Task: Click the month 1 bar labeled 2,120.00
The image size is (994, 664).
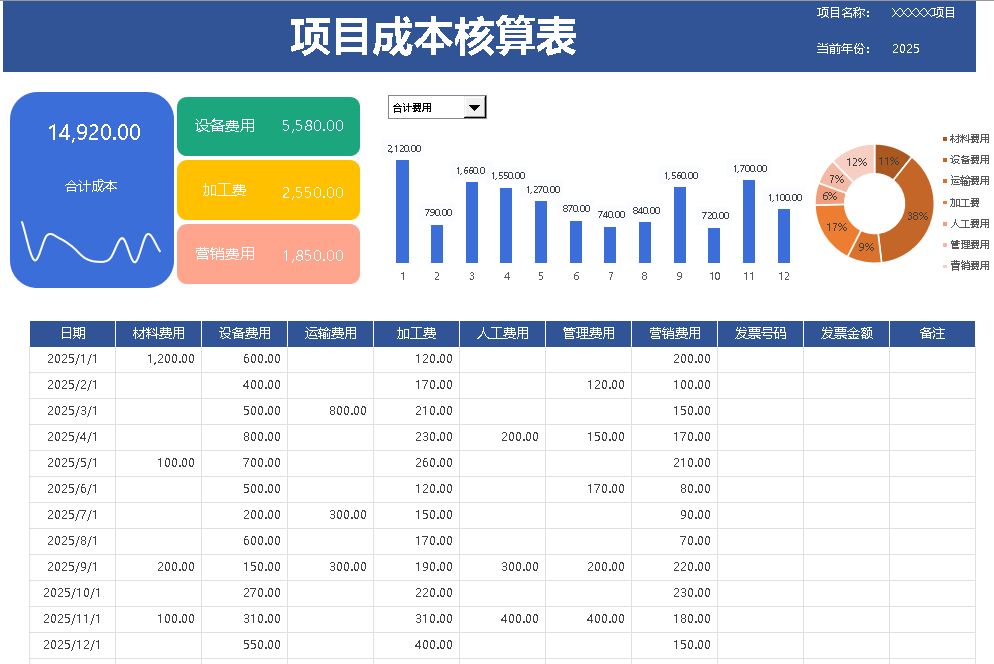Action: 403,212
